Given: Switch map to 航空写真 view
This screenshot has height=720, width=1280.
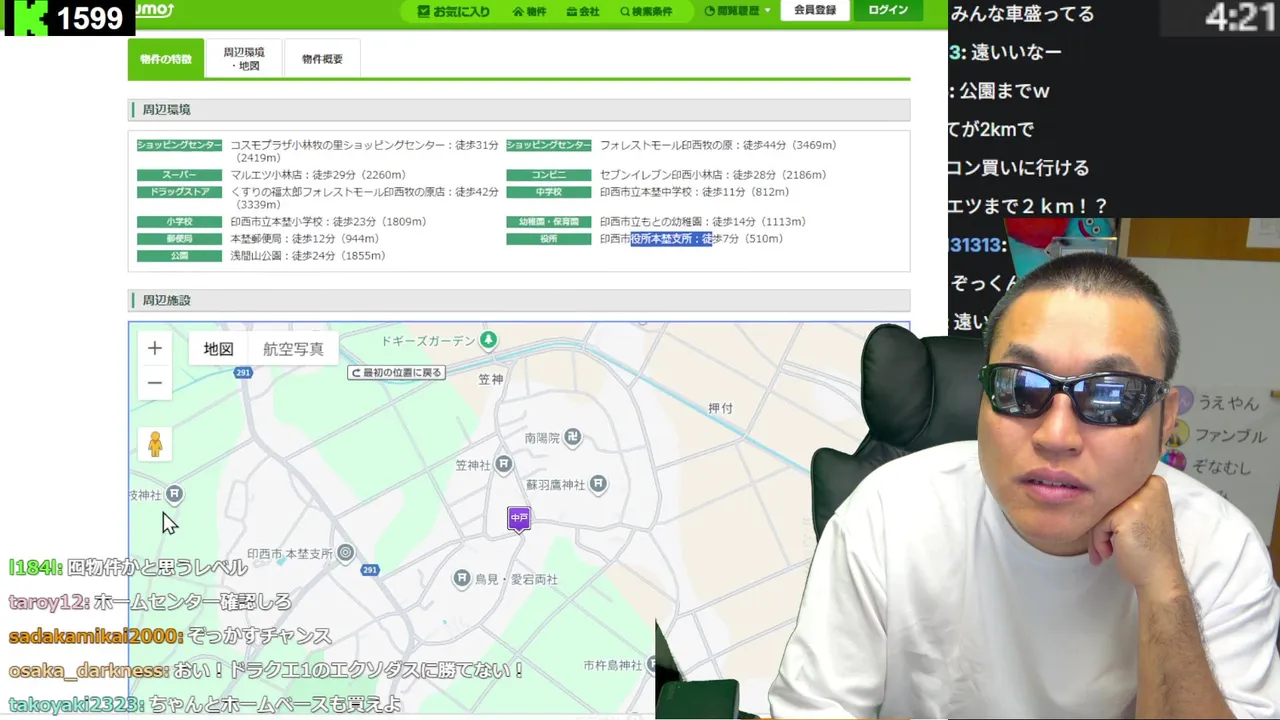Looking at the screenshot, I should click(x=293, y=349).
